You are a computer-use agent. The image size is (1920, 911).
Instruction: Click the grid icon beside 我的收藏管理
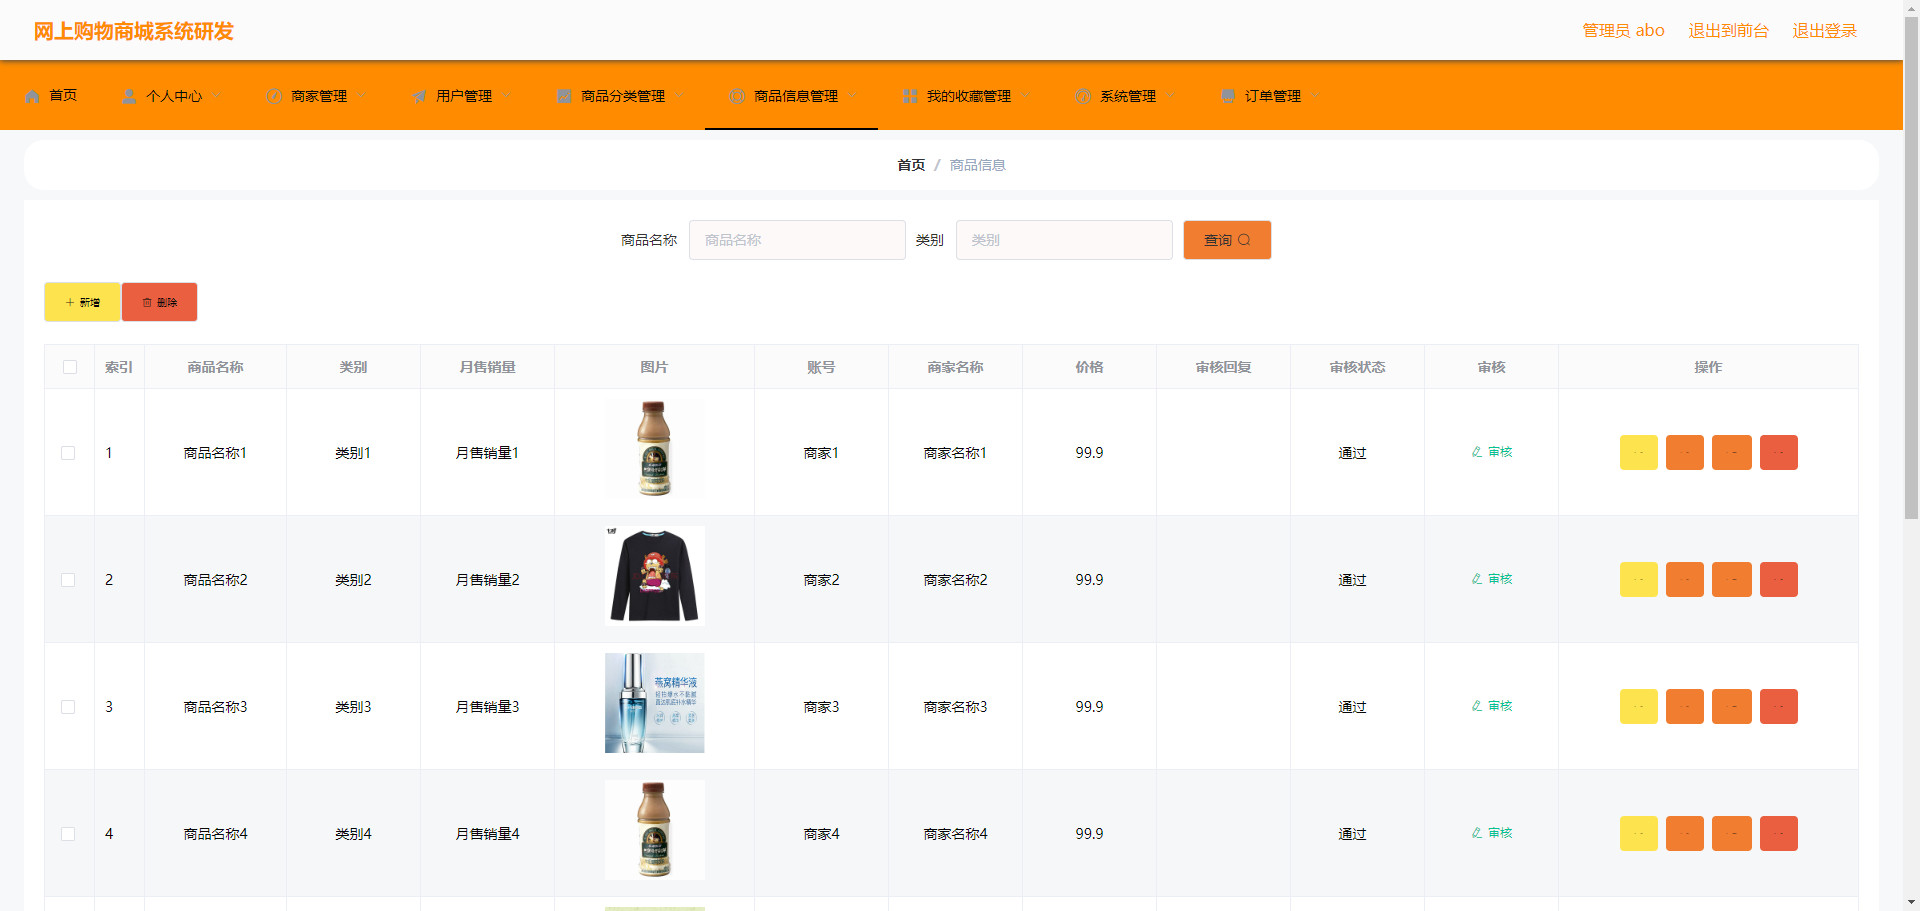coord(910,96)
